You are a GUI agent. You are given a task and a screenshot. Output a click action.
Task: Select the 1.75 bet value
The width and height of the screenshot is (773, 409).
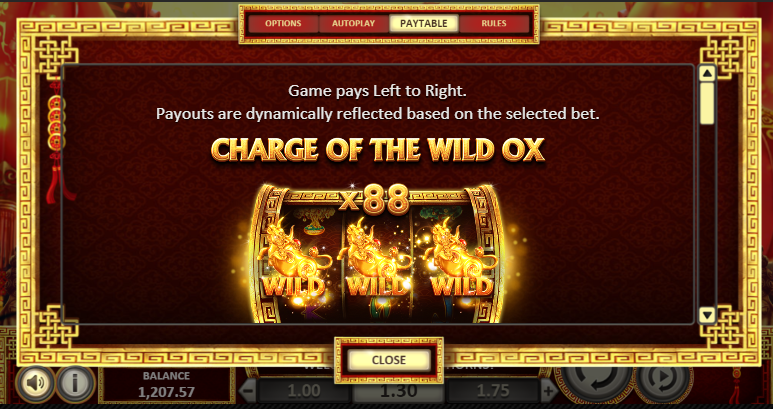pyautogui.click(x=493, y=391)
